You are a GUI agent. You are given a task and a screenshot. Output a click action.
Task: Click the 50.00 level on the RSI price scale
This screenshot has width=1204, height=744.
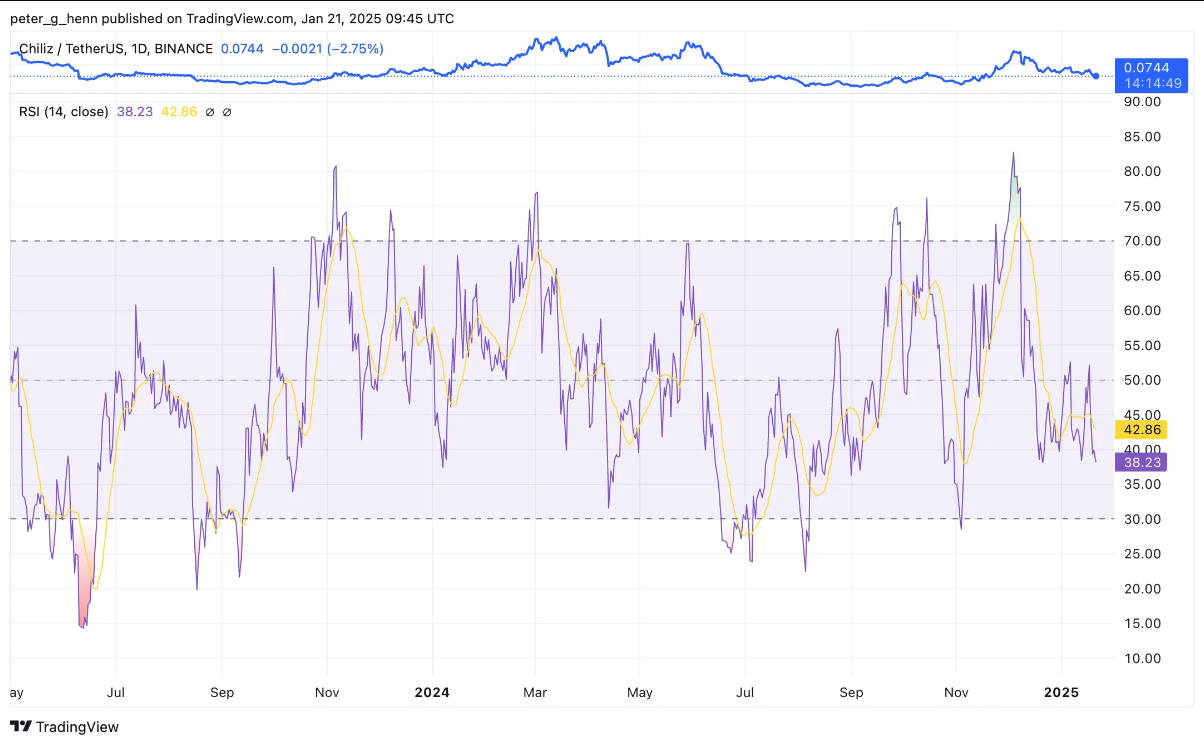1143,380
